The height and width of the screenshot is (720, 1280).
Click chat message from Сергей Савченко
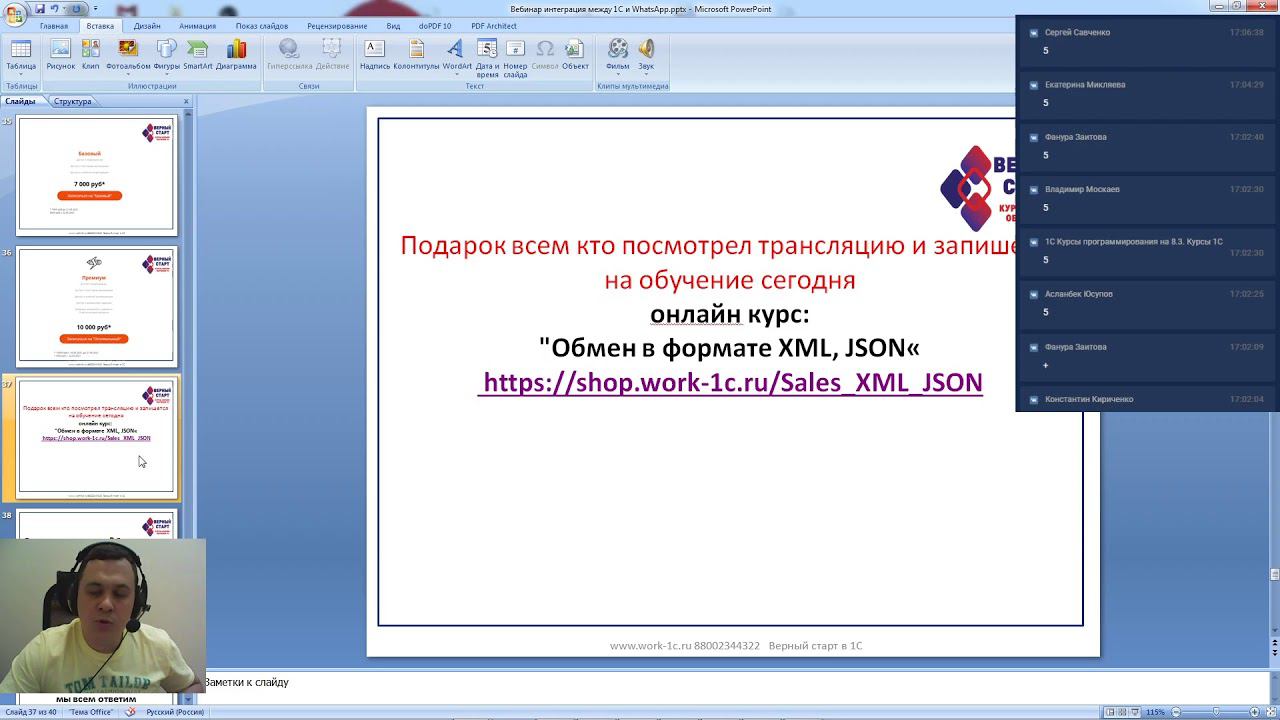tap(1147, 41)
